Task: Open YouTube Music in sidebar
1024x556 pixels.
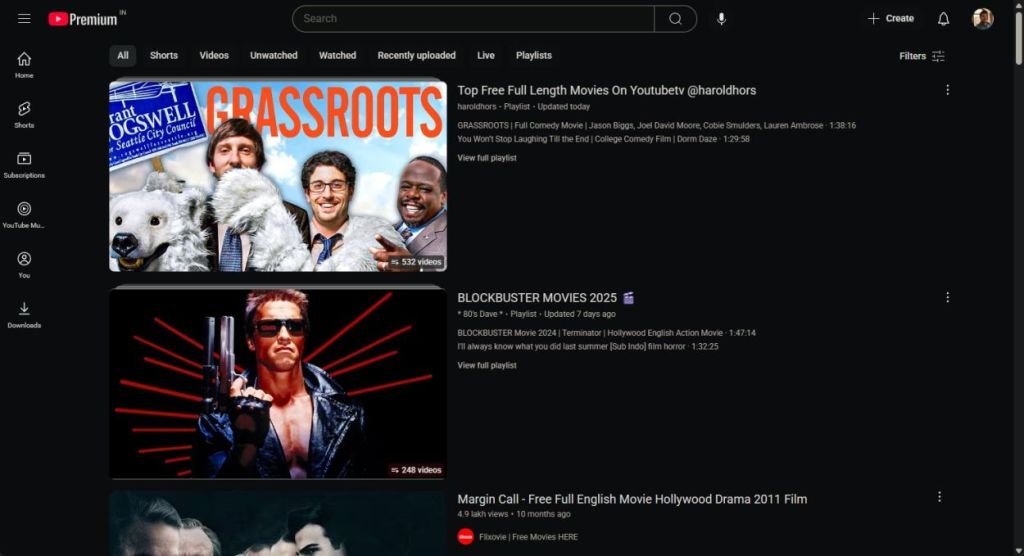Action: coord(24,215)
